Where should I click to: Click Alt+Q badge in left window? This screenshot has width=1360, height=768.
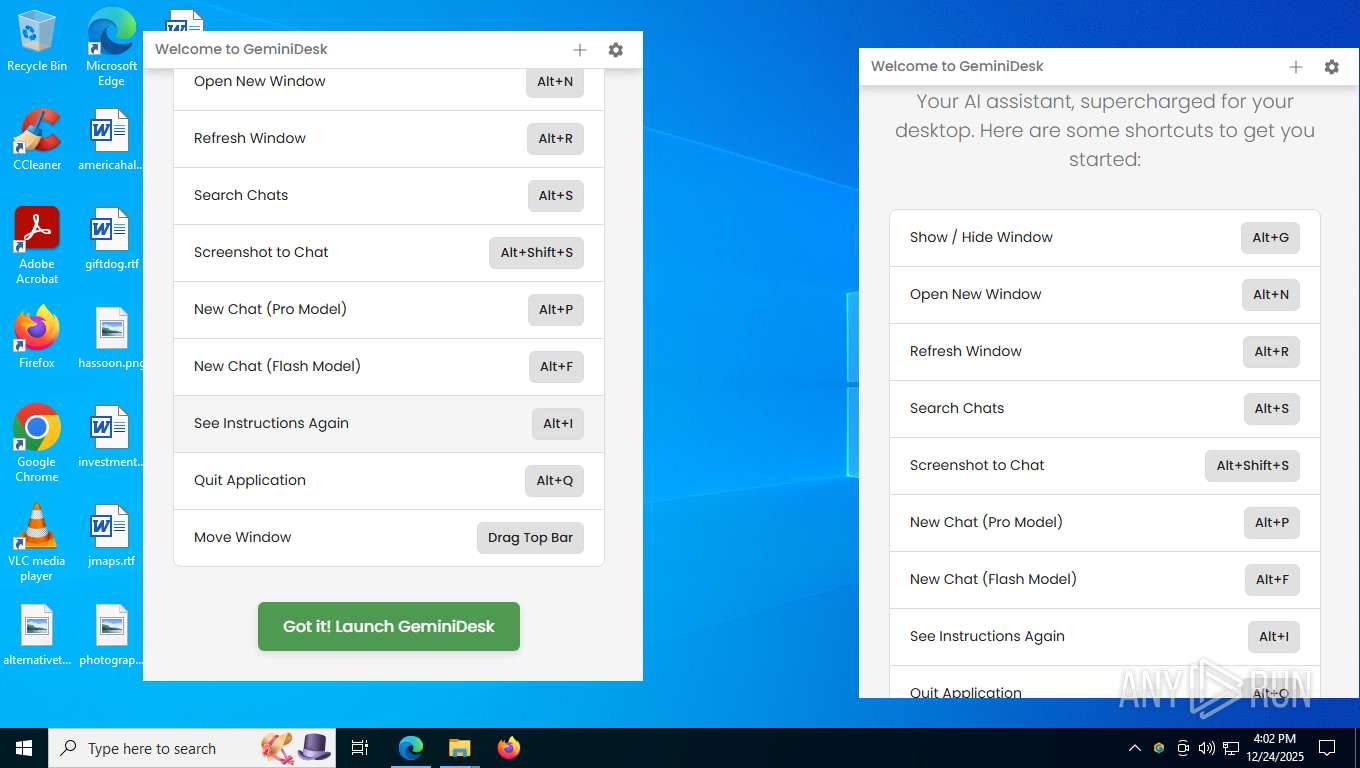coord(554,481)
